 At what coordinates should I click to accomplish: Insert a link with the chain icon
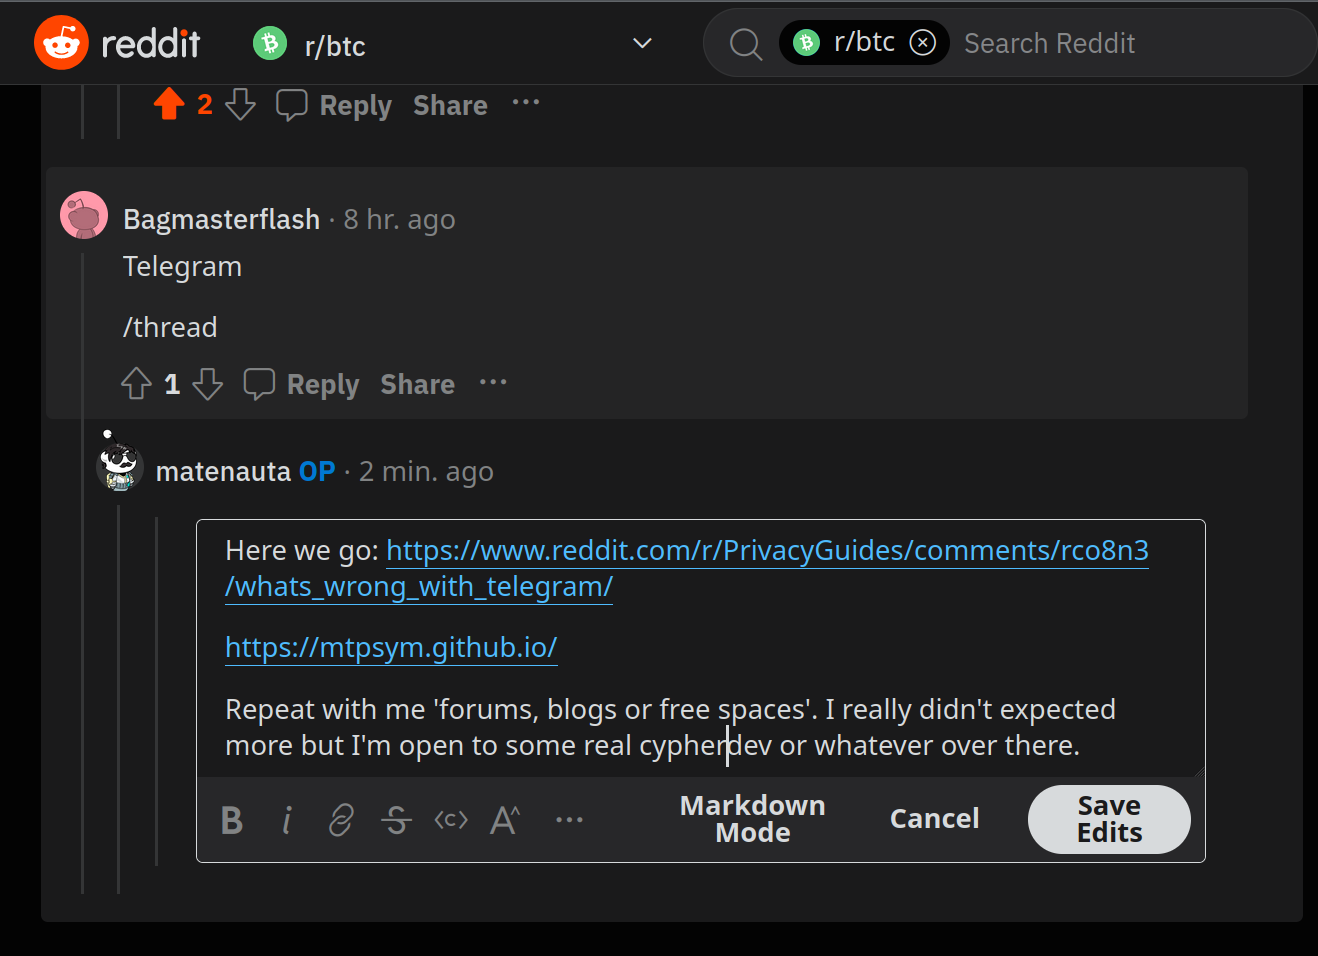tap(341, 820)
